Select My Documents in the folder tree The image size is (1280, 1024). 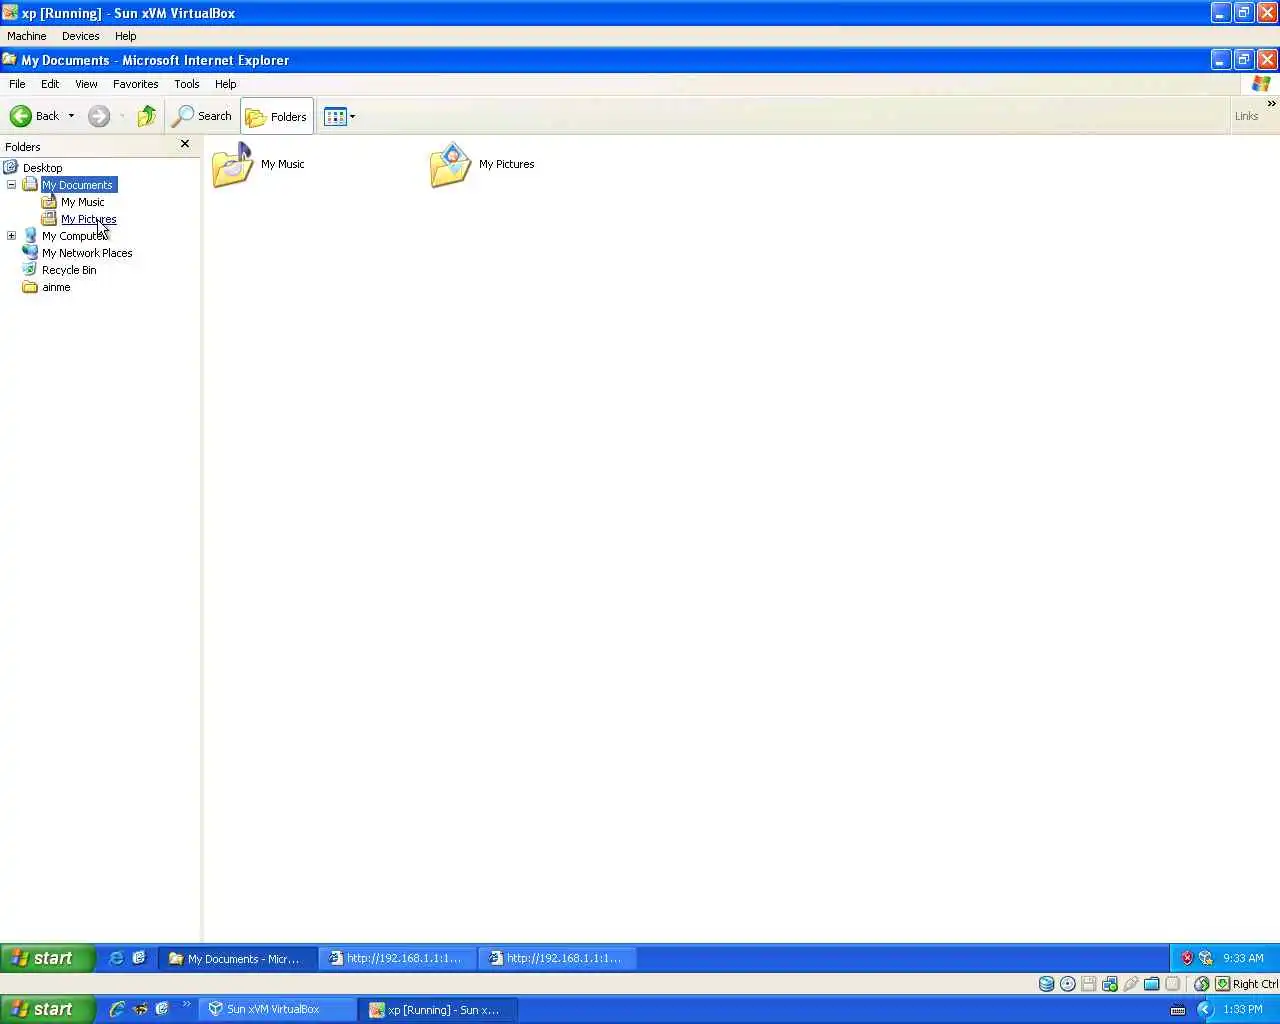click(78, 185)
